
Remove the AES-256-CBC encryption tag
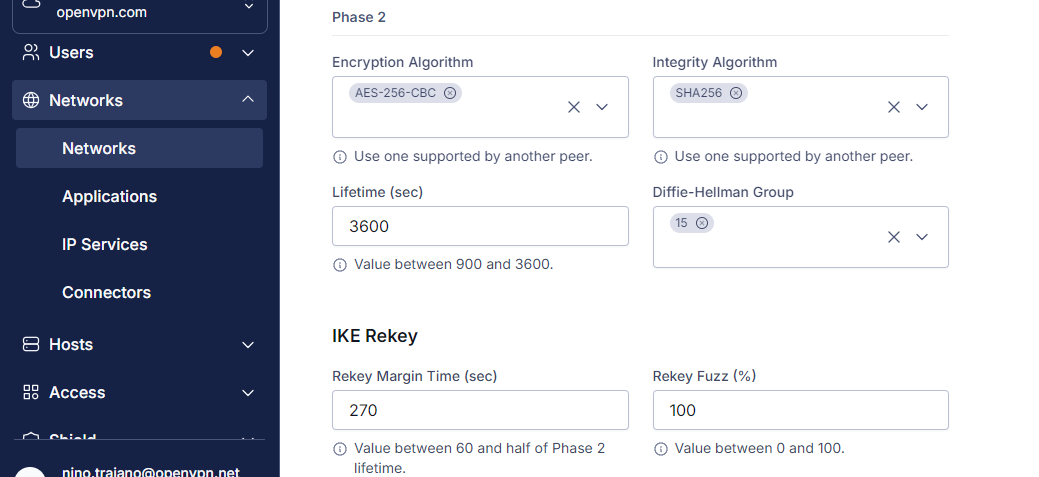449,93
